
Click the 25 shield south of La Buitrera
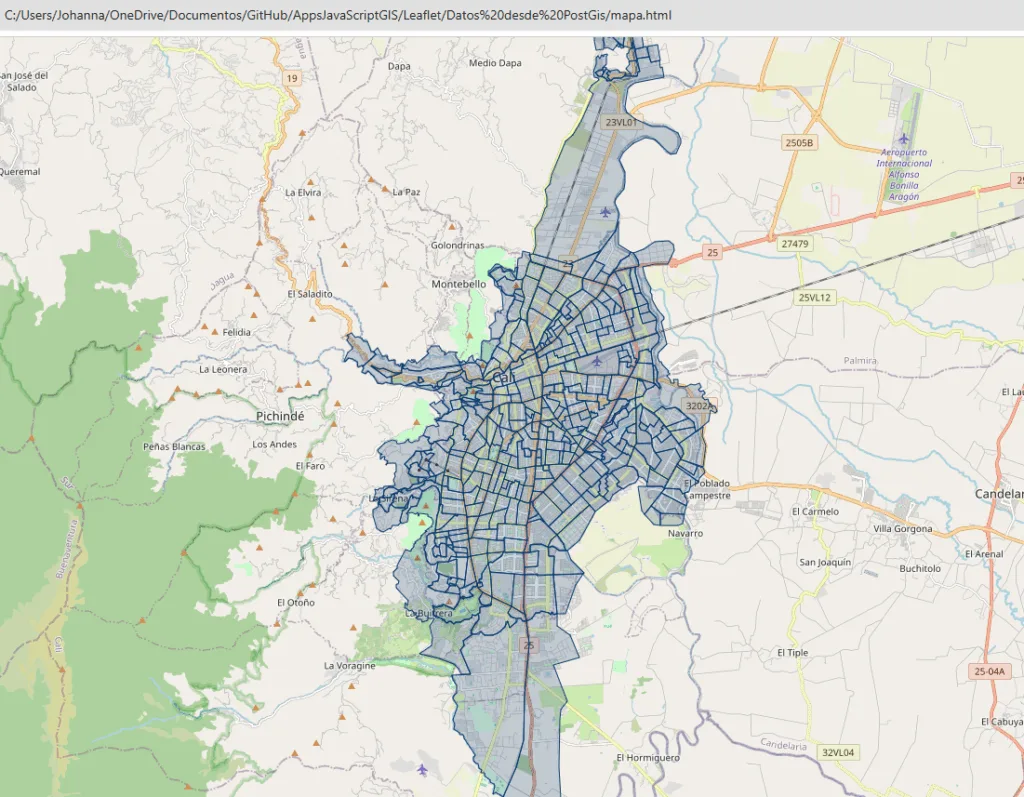coord(528,645)
